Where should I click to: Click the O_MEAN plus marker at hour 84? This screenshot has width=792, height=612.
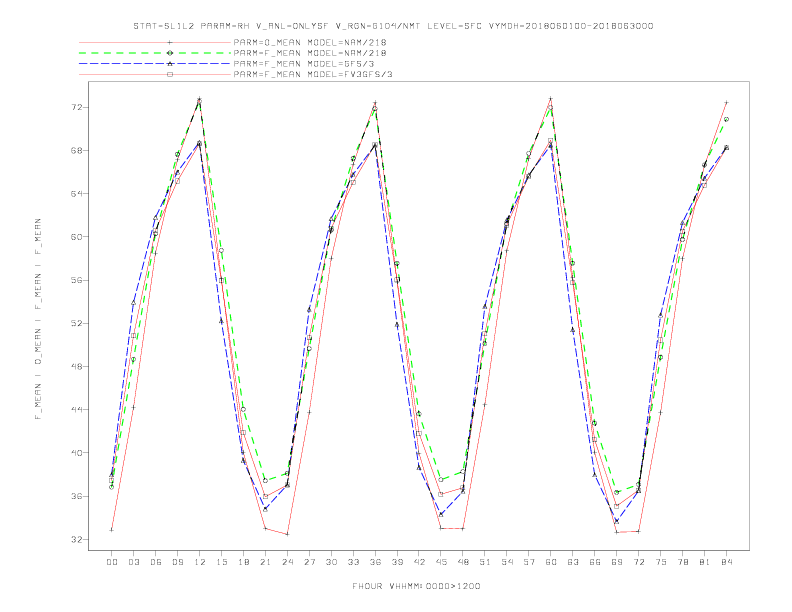coord(726,103)
